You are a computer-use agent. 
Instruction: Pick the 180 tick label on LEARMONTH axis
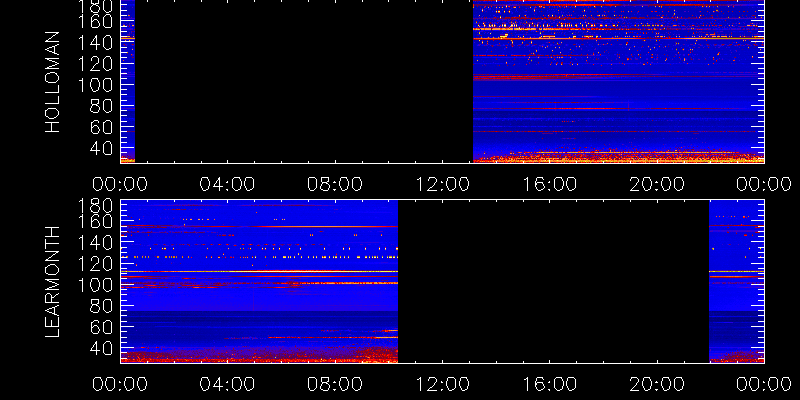click(97, 207)
